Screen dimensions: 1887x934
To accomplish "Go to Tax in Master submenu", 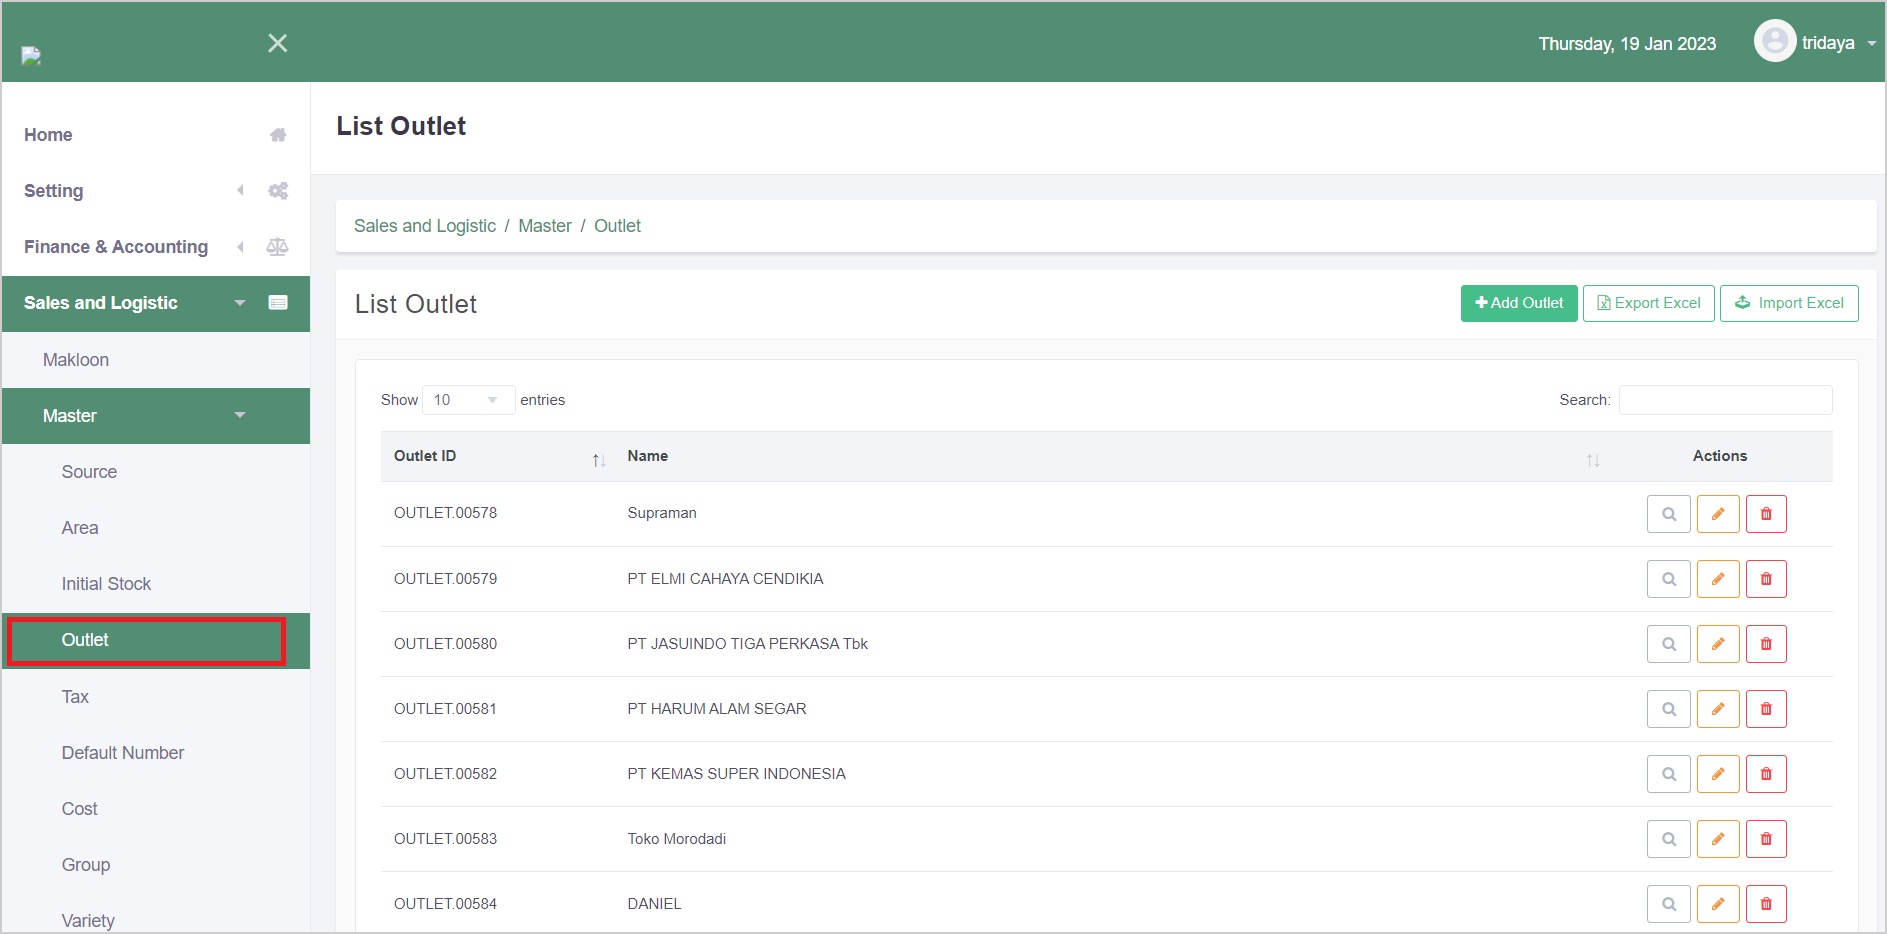I will [75, 697].
